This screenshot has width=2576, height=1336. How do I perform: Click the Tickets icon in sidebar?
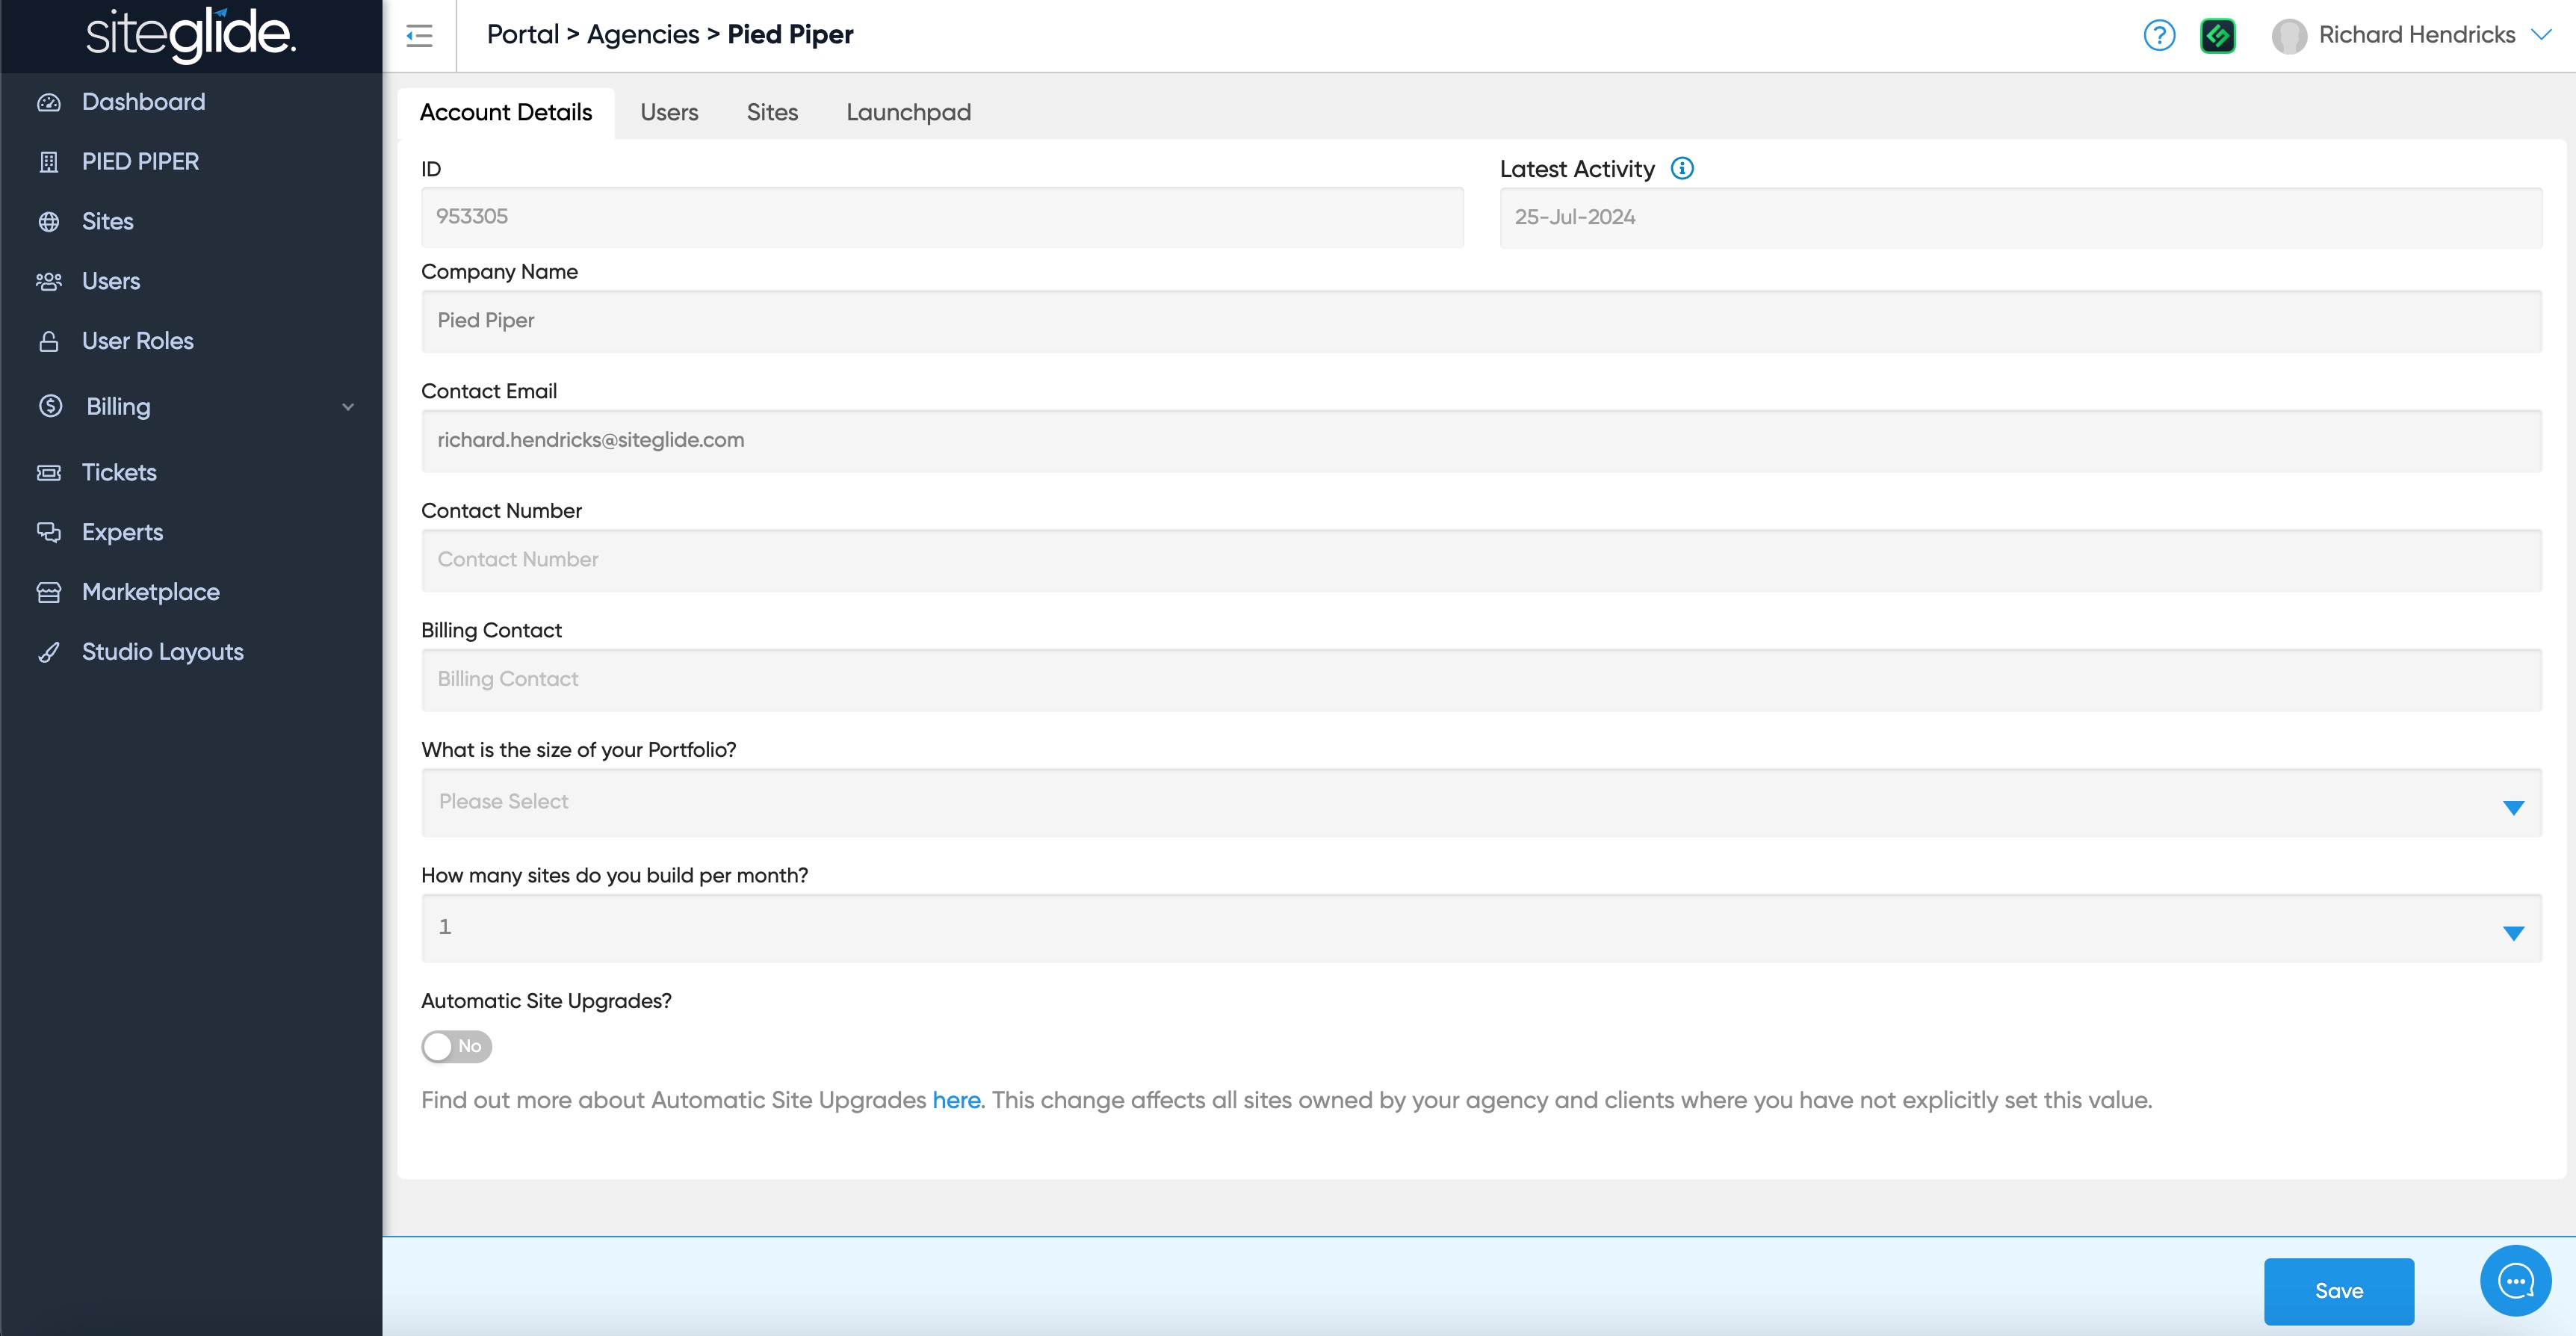click(49, 472)
